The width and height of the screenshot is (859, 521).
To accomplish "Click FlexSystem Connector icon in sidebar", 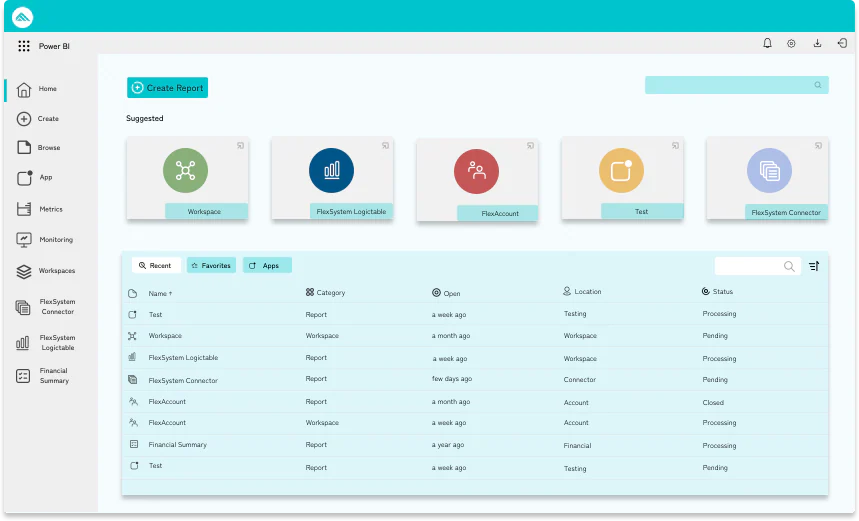I will pyautogui.click(x=23, y=307).
